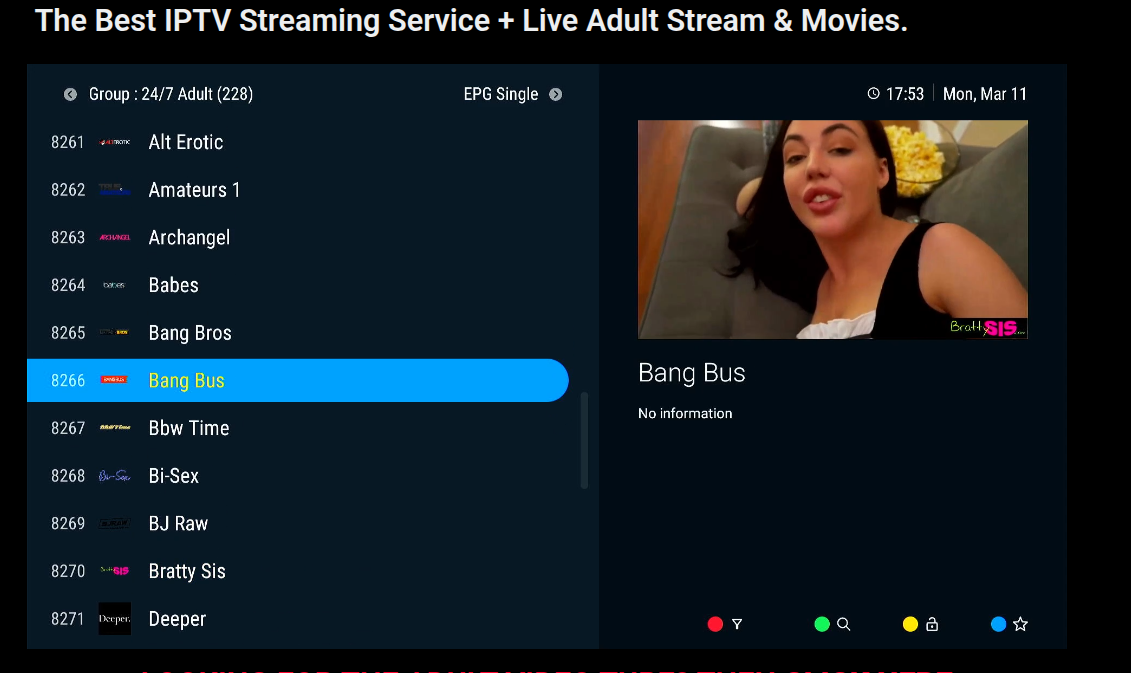
Task: Open the filter funnel icon
Action: point(737,624)
